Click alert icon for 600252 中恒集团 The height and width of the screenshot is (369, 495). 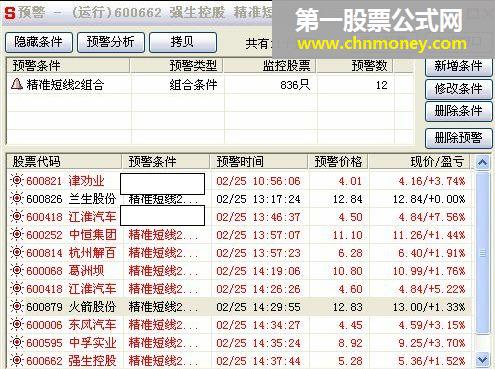(17, 235)
